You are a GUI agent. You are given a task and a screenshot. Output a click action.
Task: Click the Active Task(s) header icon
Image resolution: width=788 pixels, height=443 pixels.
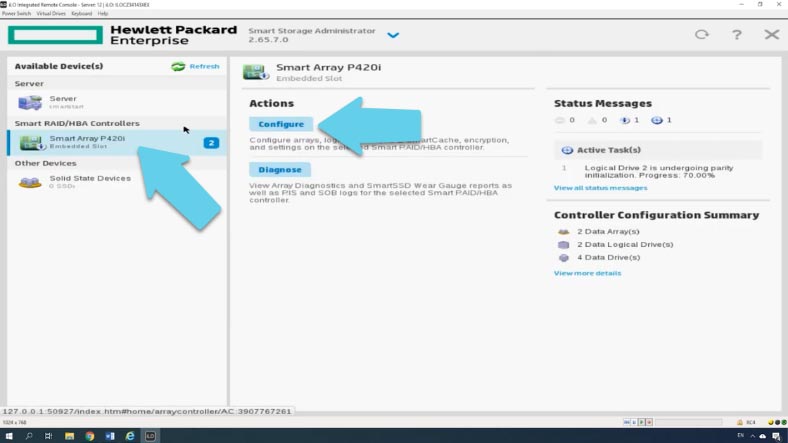567,150
